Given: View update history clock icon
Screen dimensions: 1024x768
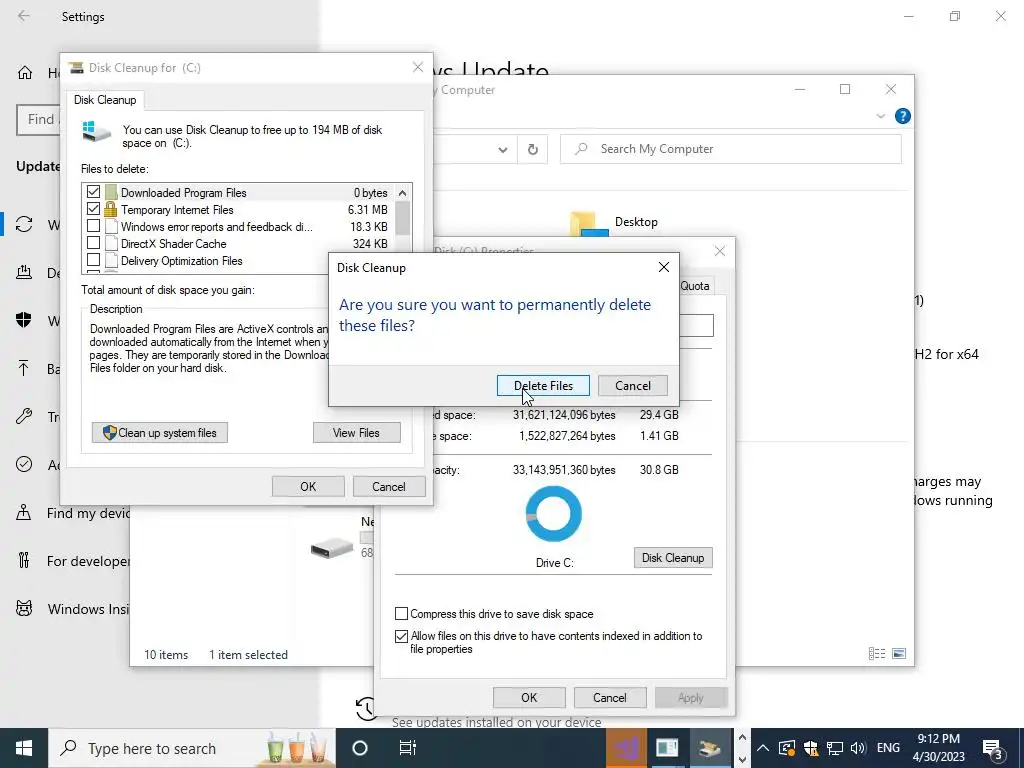Looking at the screenshot, I should click(x=366, y=708).
